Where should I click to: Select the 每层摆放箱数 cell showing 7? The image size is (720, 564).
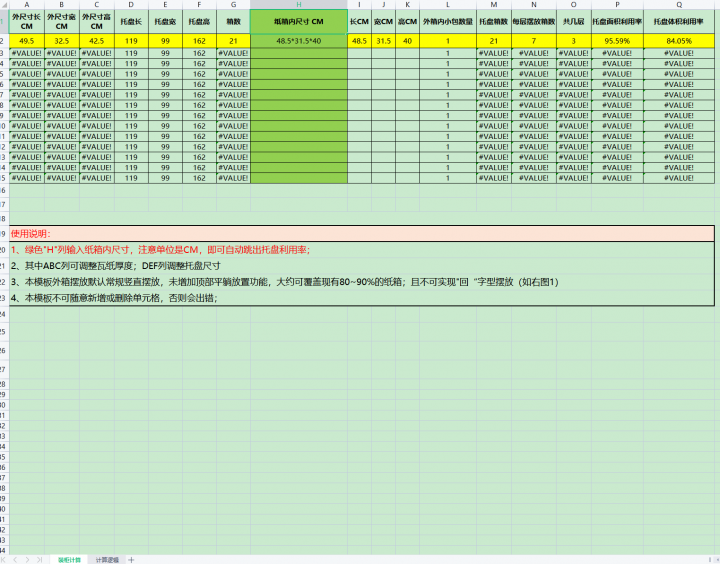pos(533,40)
